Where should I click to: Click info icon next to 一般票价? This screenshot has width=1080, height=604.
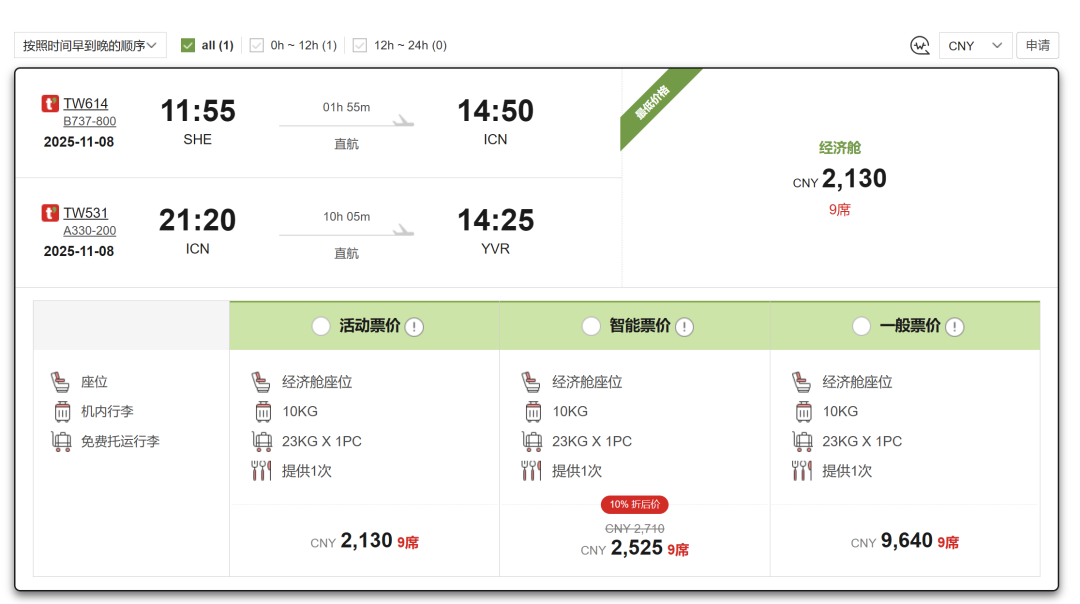point(954,327)
